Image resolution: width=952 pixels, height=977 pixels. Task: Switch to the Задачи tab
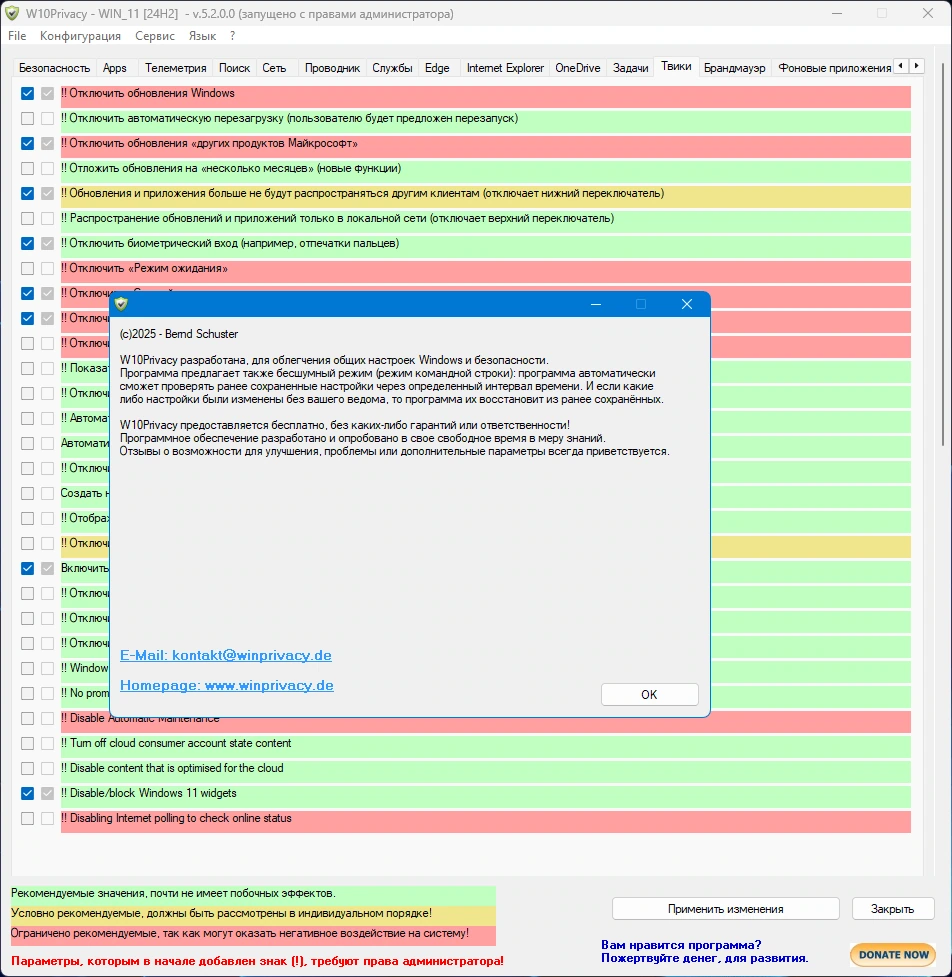[631, 68]
